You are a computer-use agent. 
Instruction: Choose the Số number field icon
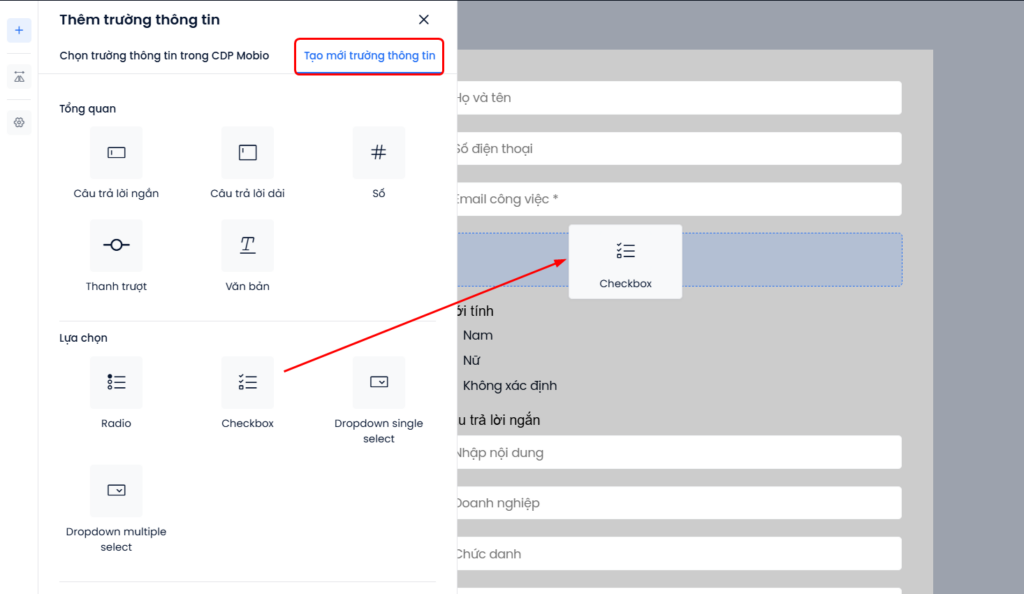(378, 153)
